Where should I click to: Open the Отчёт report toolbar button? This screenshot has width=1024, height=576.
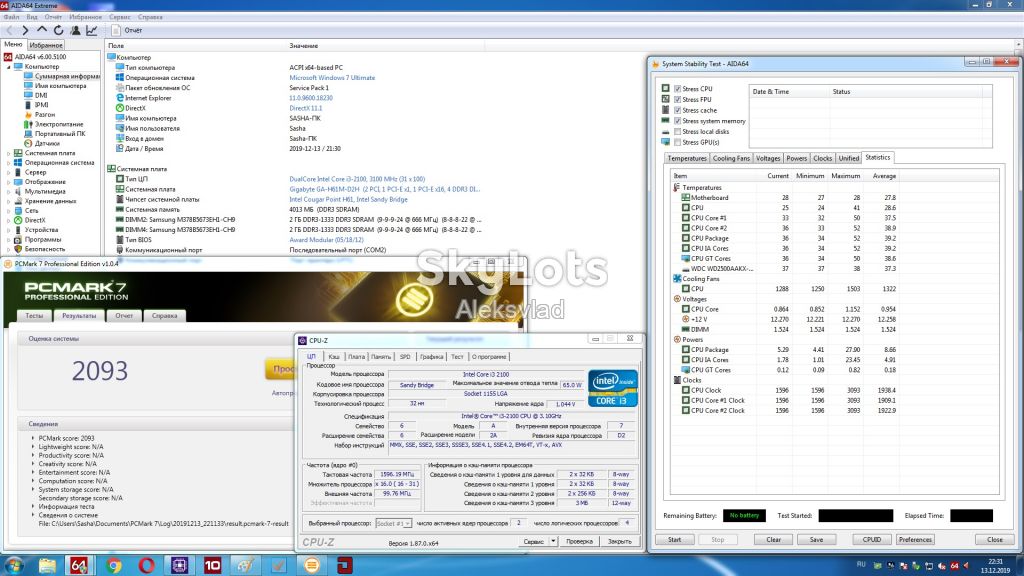pos(127,30)
